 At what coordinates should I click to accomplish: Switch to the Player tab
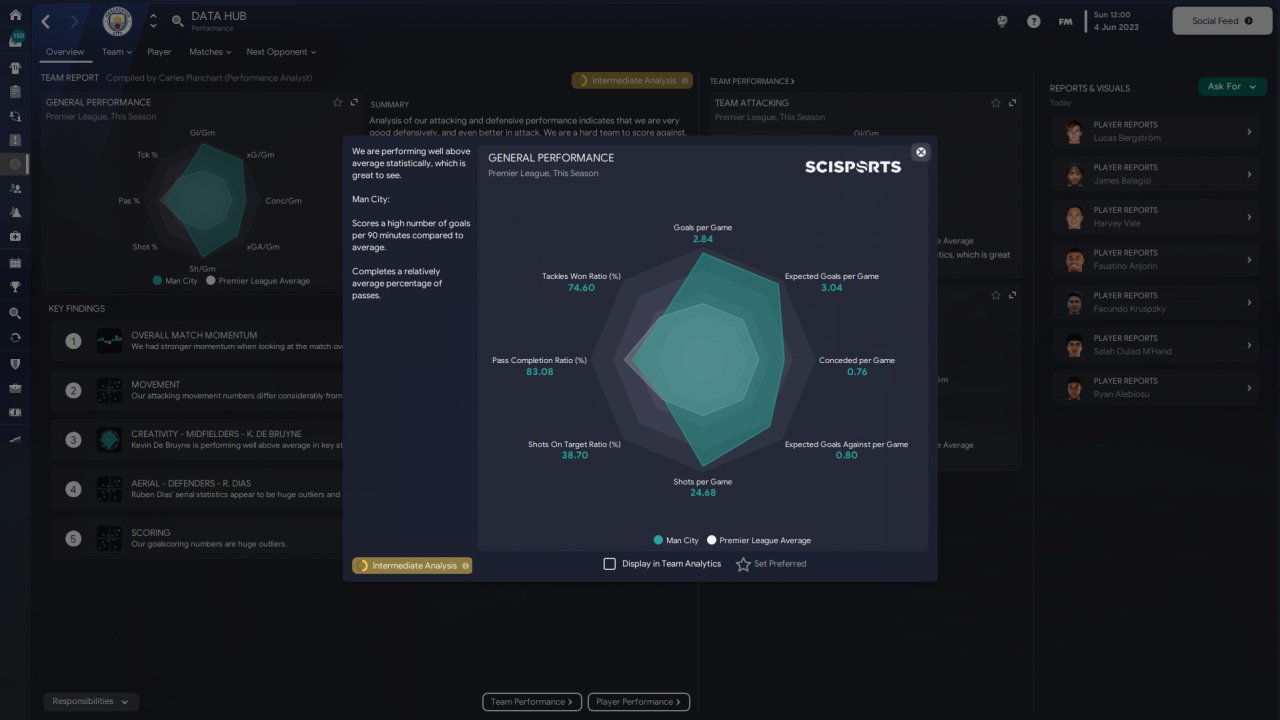tap(159, 52)
